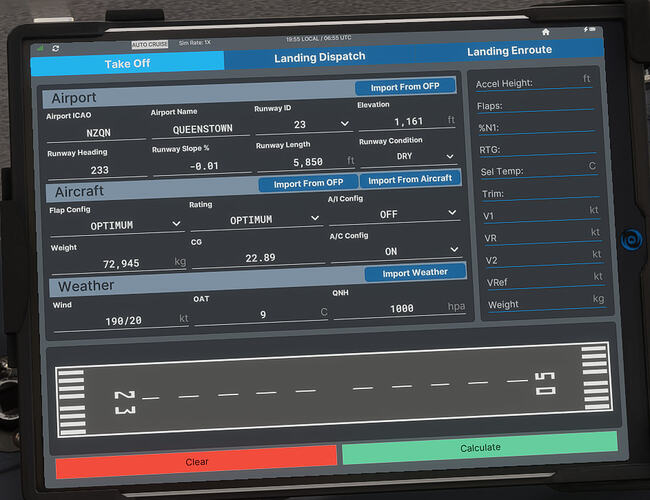This screenshot has height=500, width=650.
Task: Tap the home icon at top right
Action: pos(546,32)
